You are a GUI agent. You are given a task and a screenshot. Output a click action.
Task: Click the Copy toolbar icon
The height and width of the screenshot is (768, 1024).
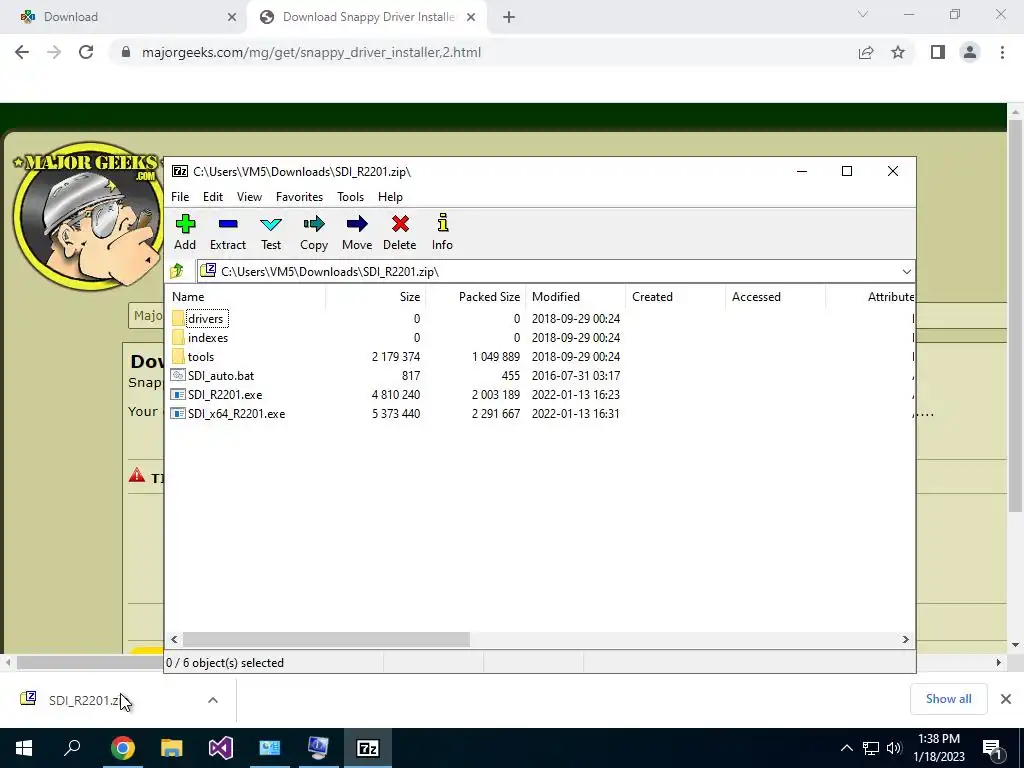coord(313,224)
